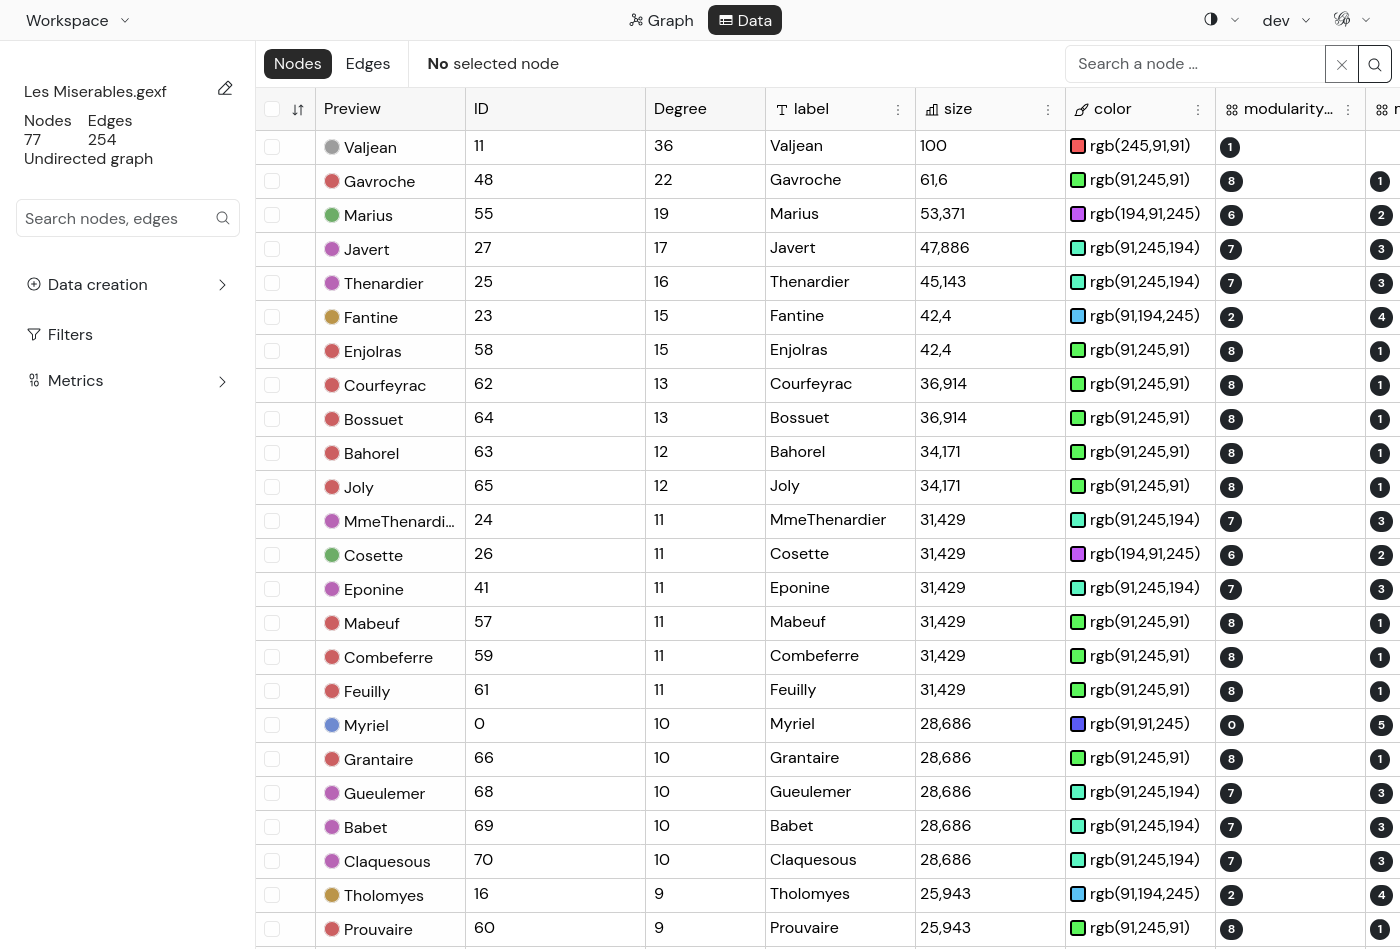Click the edit pencil icon beside Les Miserables.gexf
Screen dimensions: 1400x949
225,89
